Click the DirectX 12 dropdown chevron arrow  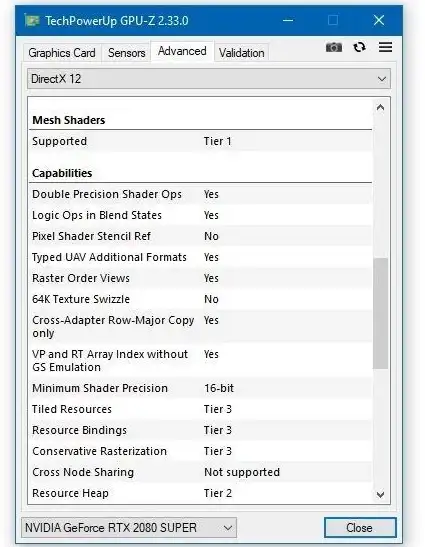coord(382,79)
